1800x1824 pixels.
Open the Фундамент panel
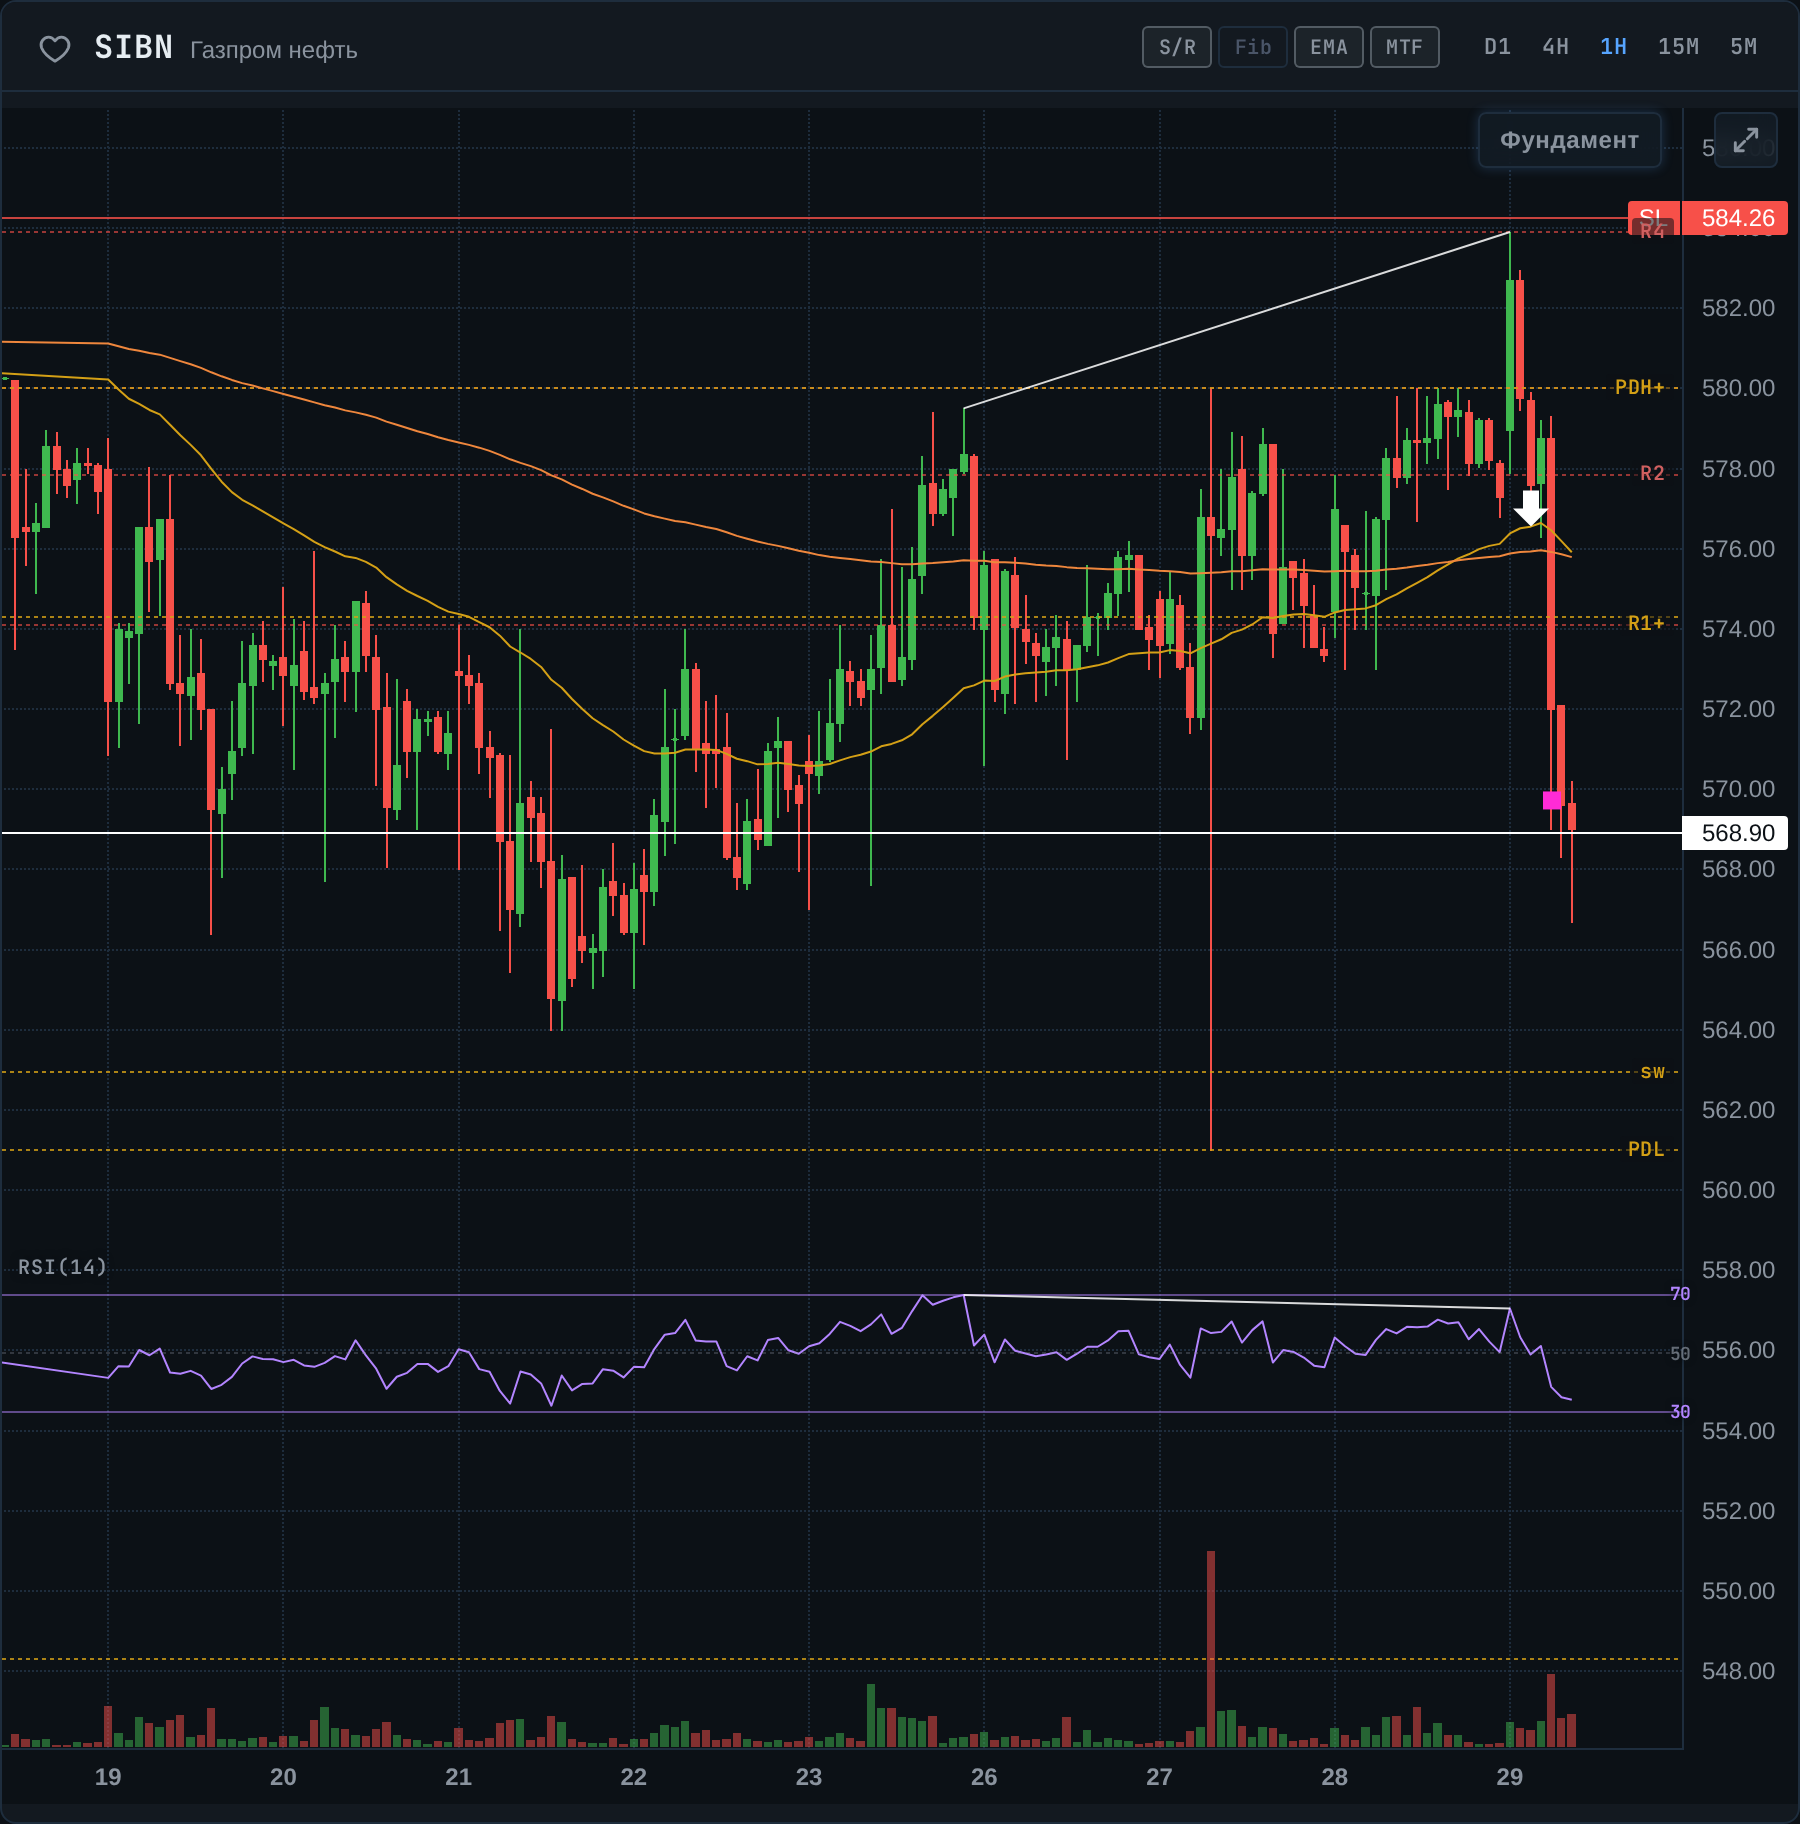1569,140
